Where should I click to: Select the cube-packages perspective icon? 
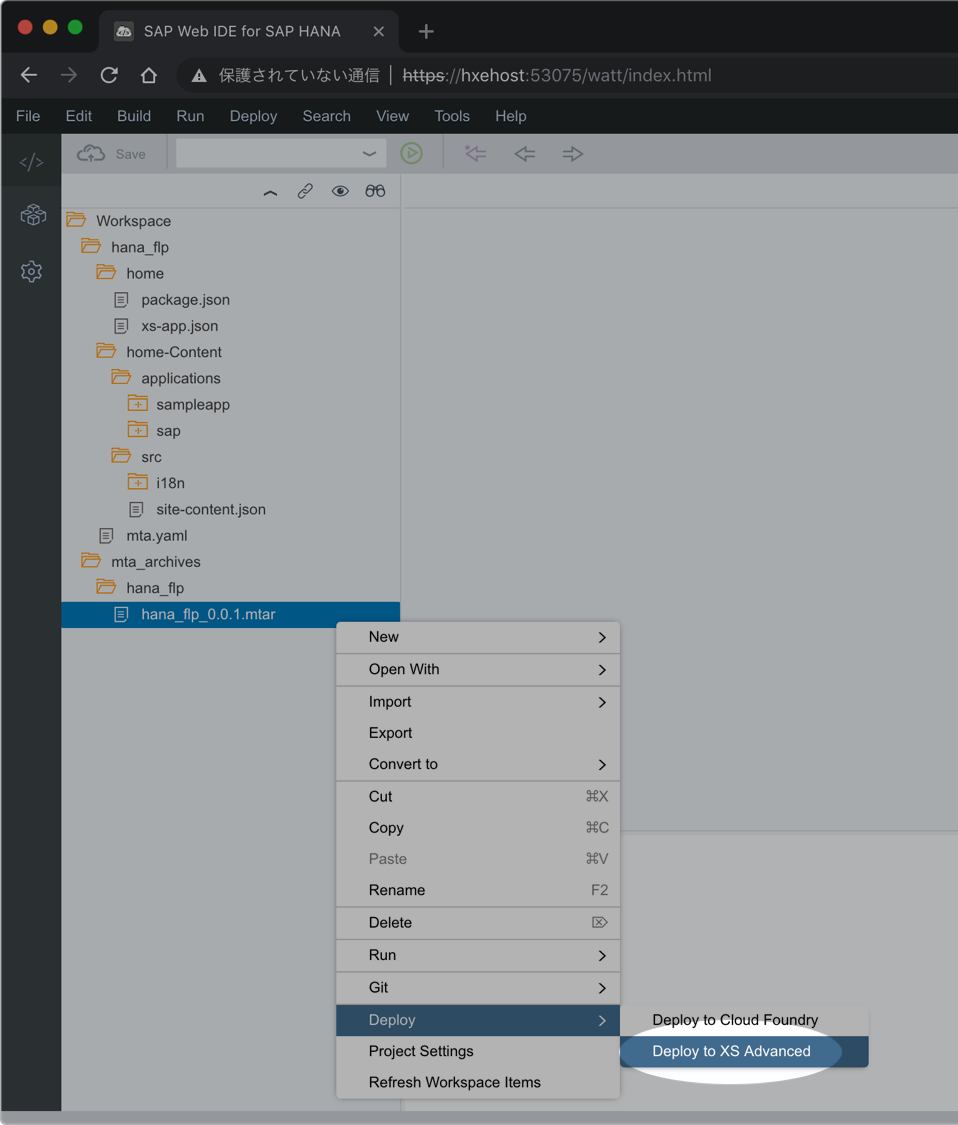(31, 214)
